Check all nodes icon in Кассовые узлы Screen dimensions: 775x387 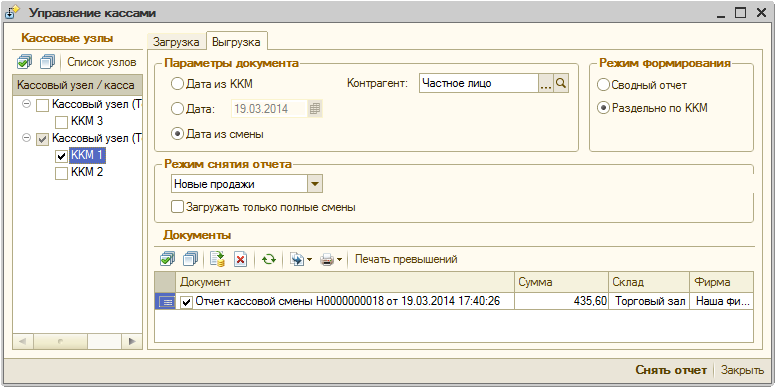click(24, 62)
